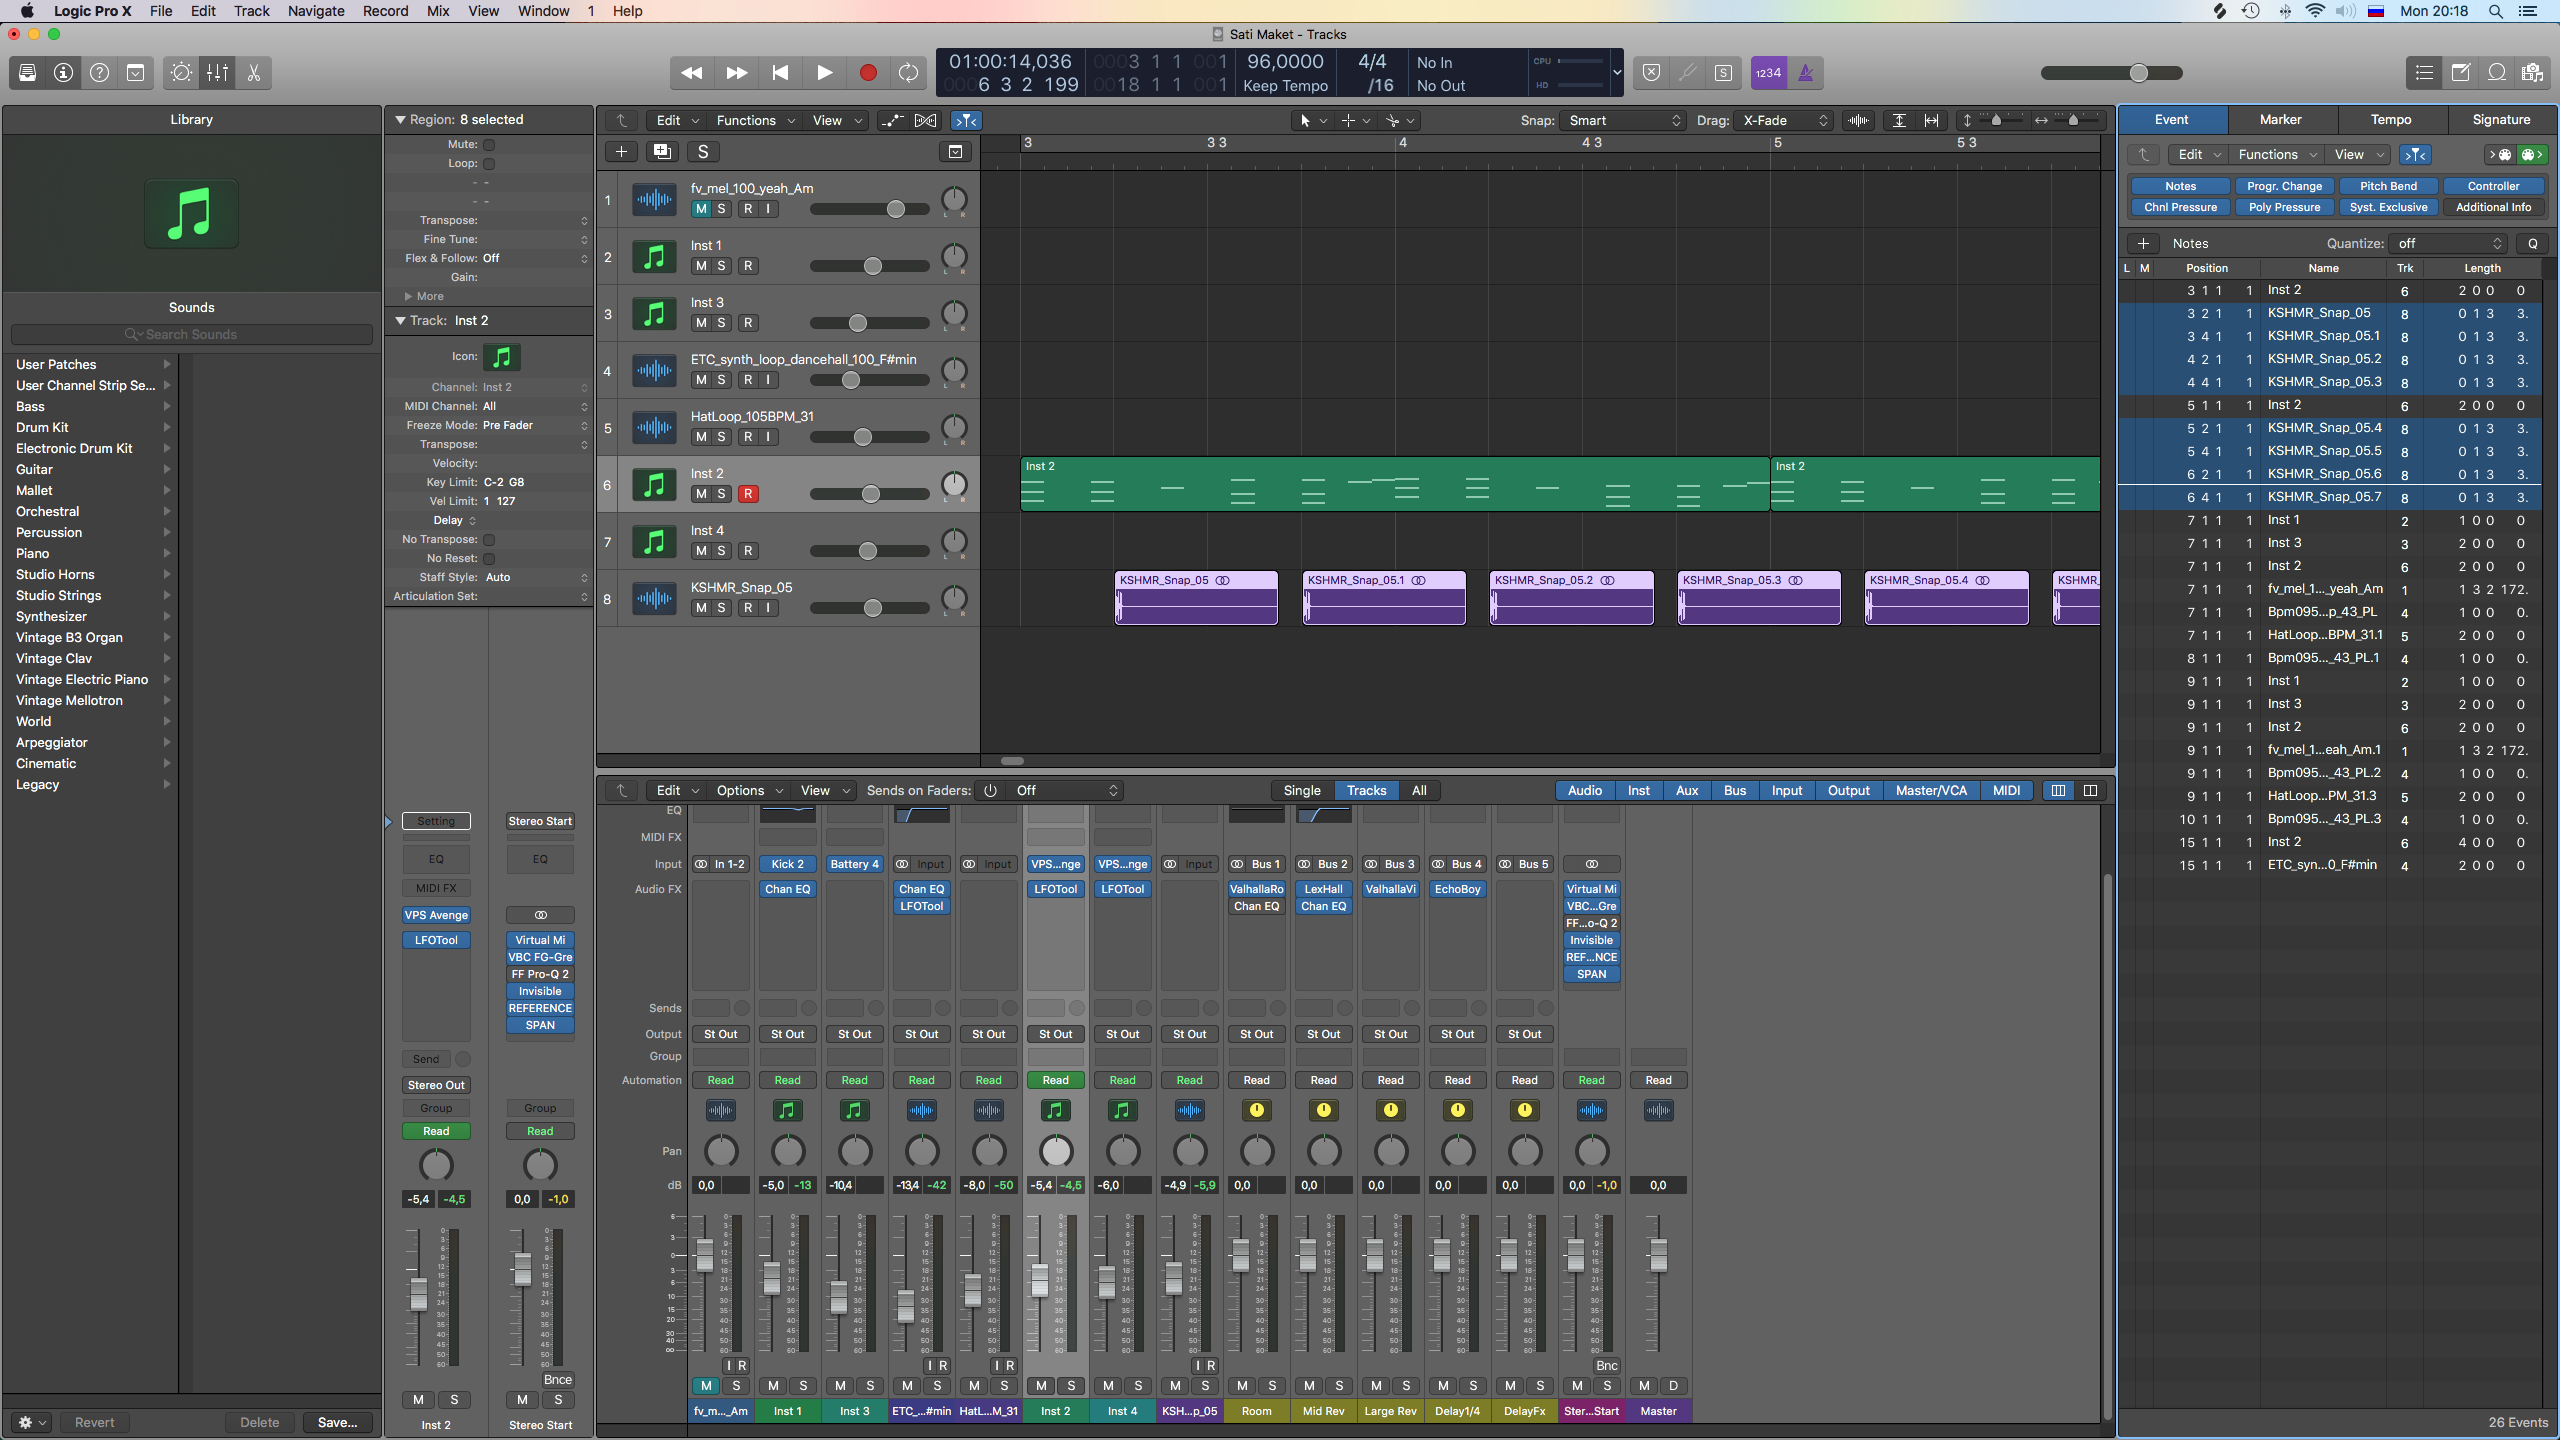
Task: Open the Snap Smart dropdown
Action: tap(1624, 121)
